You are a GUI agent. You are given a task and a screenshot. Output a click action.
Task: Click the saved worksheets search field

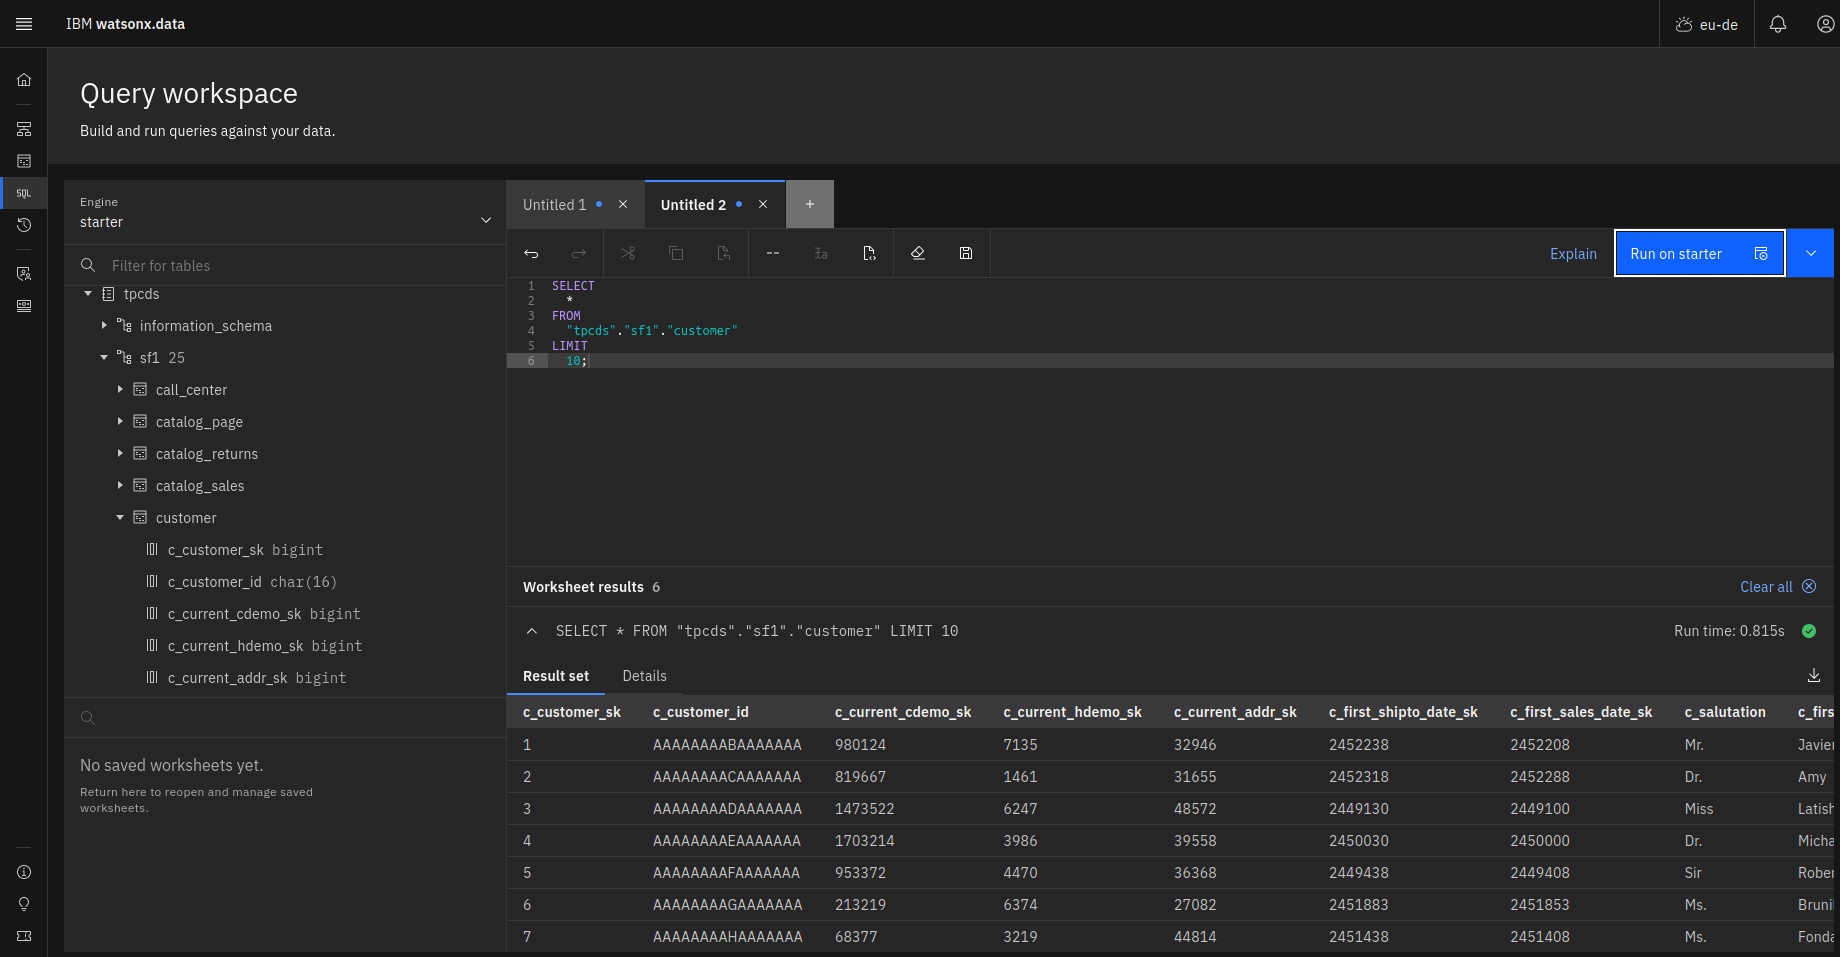click(x=285, y=717)
